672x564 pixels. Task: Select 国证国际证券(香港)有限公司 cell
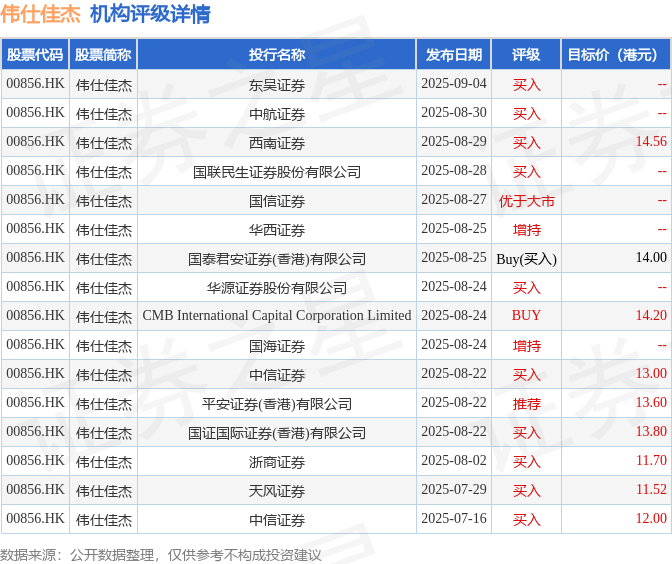click(x=277, y=433)
